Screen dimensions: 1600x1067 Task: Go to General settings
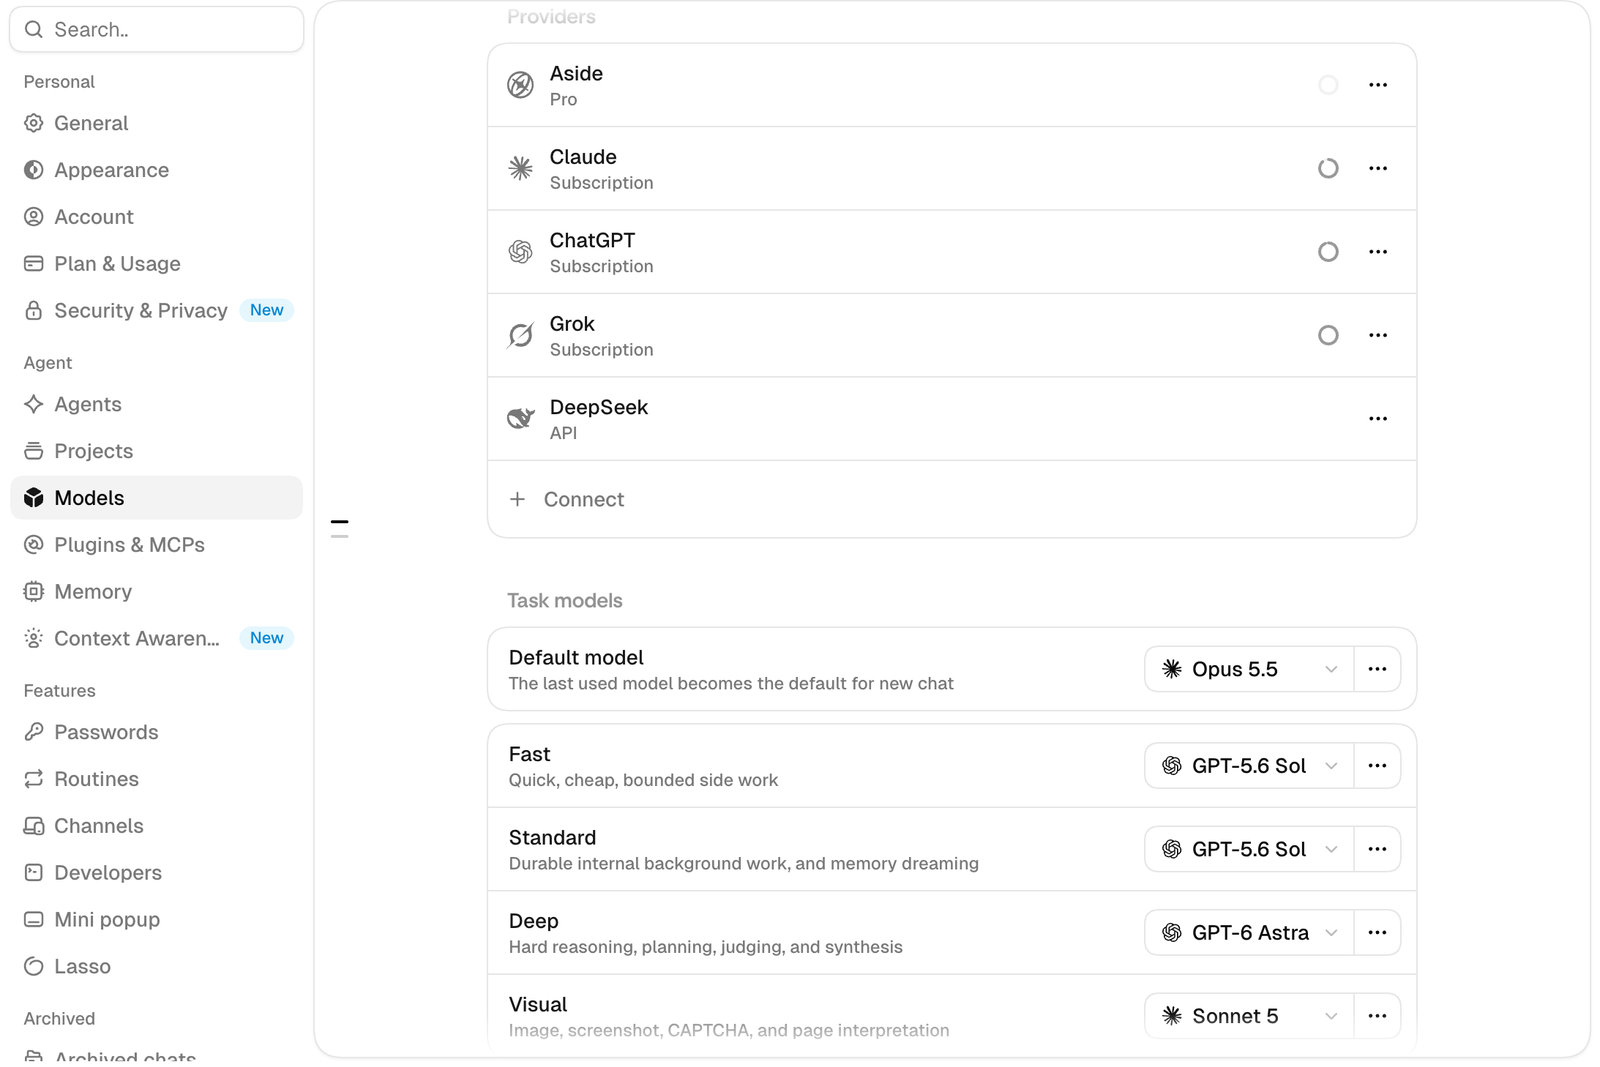156,123
